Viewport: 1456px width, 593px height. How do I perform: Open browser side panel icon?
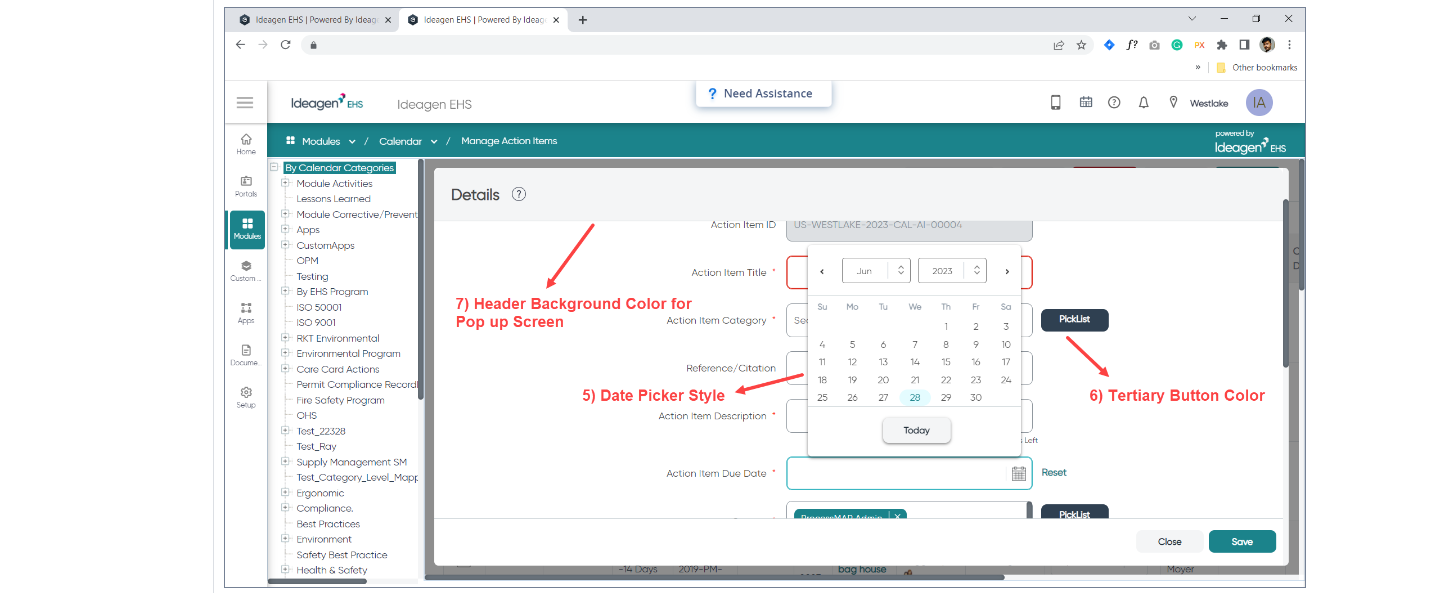tap(1244, 45)
